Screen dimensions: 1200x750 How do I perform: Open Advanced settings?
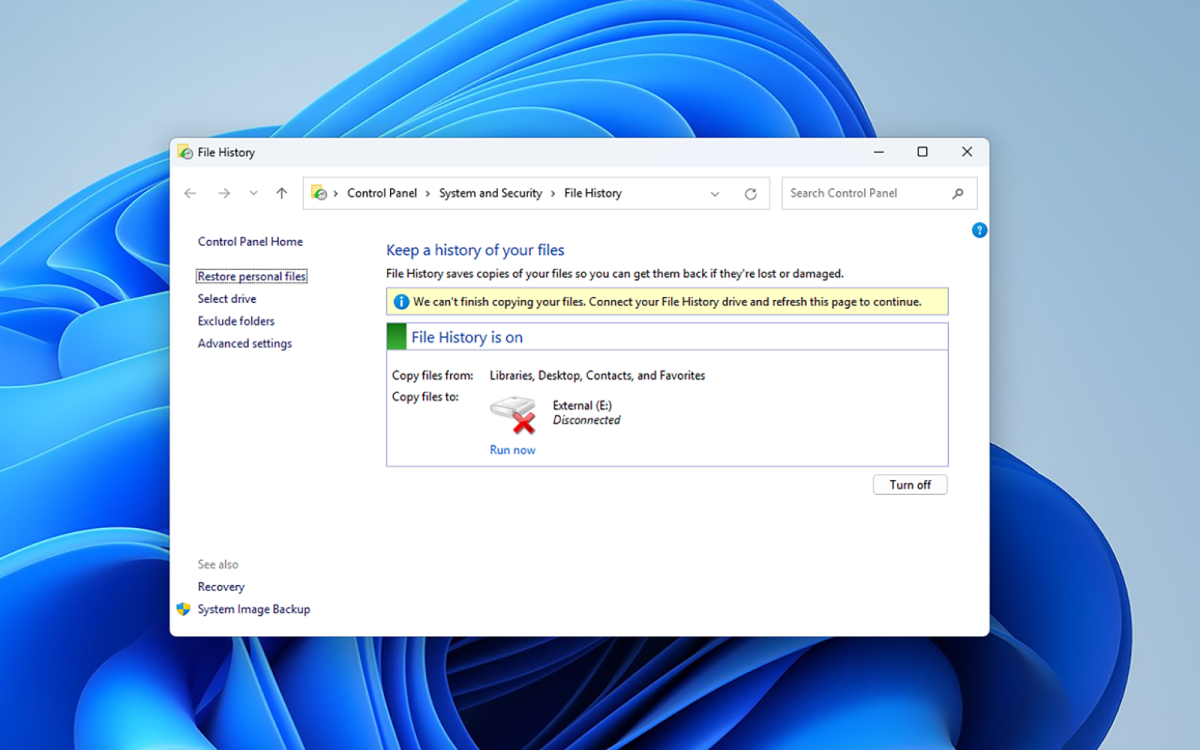point(244,343)
